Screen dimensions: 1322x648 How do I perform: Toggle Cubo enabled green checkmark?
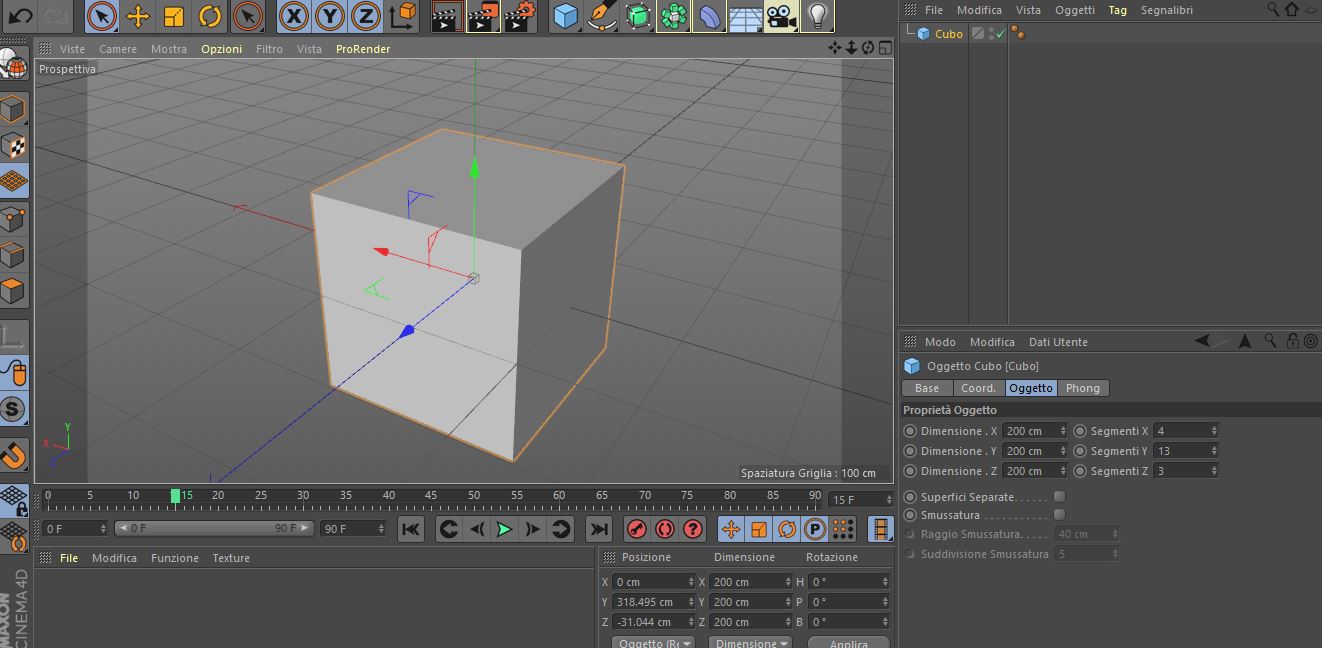point(1000,34)
